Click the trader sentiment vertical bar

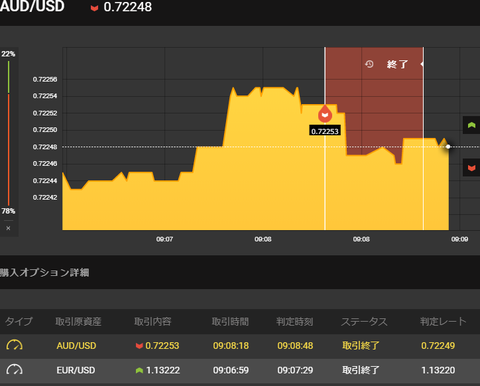coord(9,133)
